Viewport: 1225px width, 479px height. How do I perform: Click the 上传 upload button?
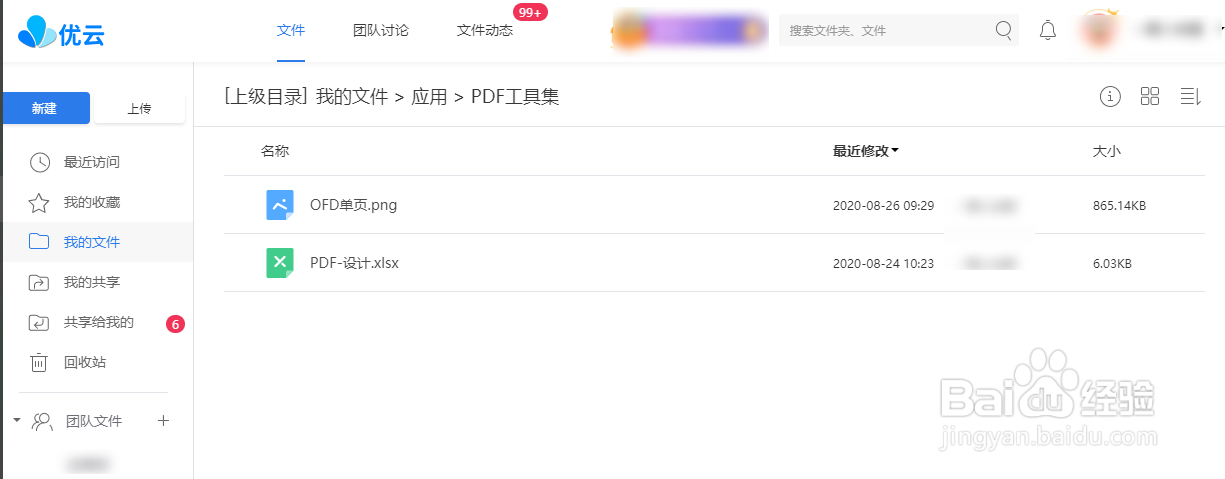click(138, 108)
